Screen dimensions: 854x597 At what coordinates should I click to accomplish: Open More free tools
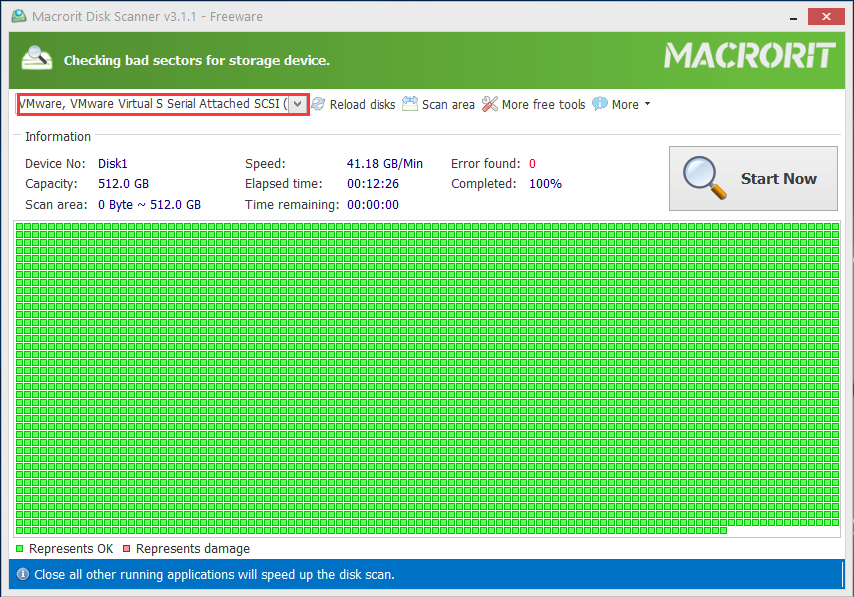pos(543,105)
